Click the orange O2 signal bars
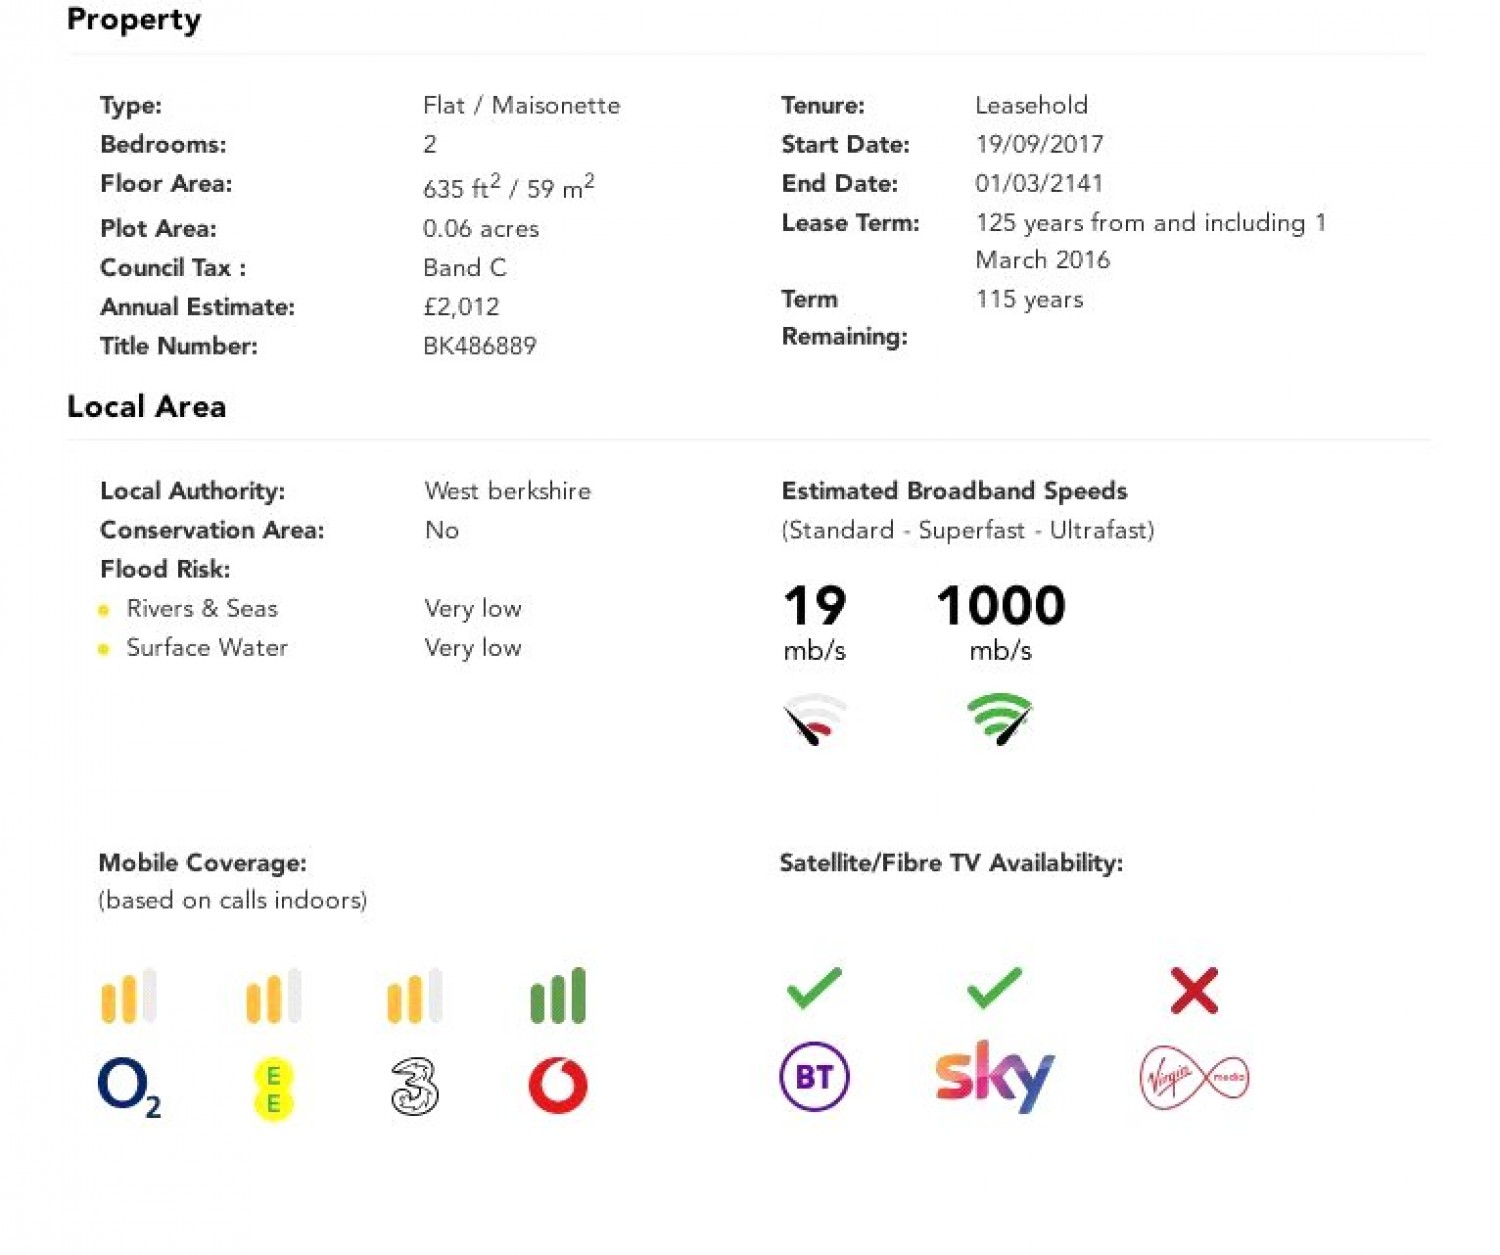 [x=129, y=996]
